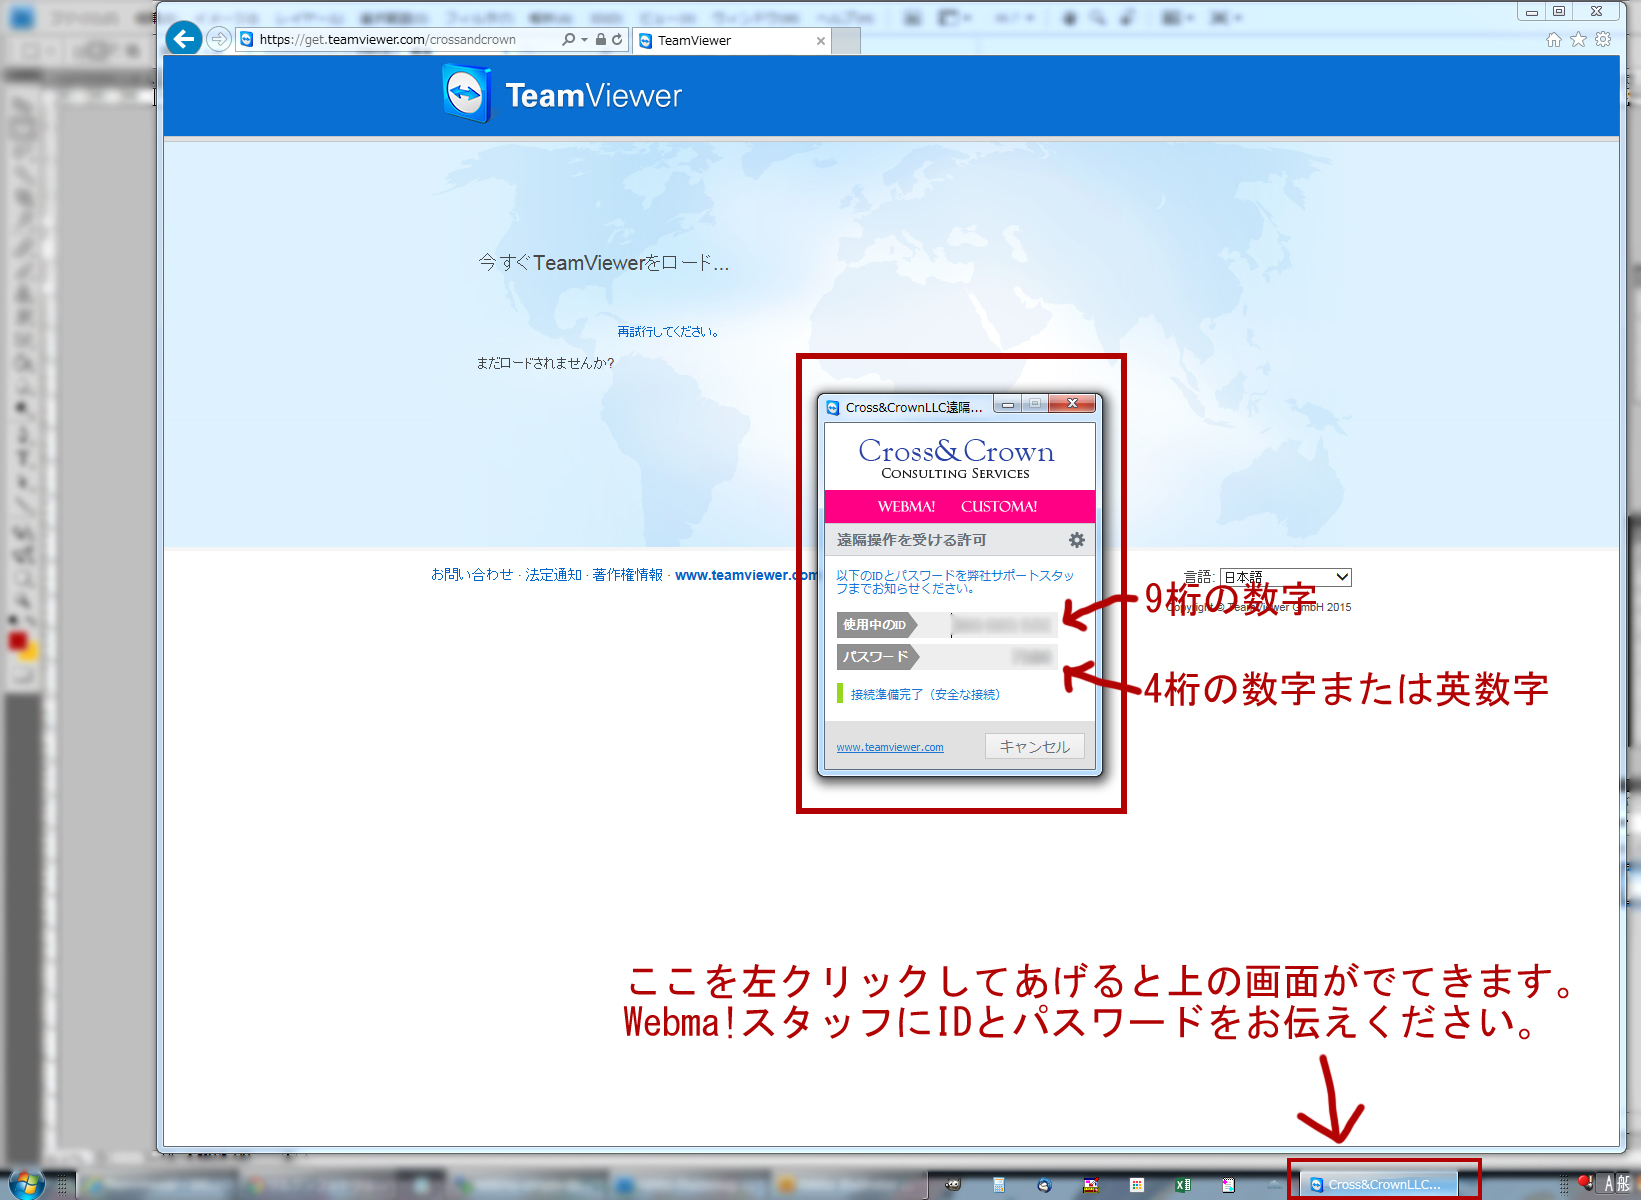Go back using the browser back arrow

click(x=183, y=39)
